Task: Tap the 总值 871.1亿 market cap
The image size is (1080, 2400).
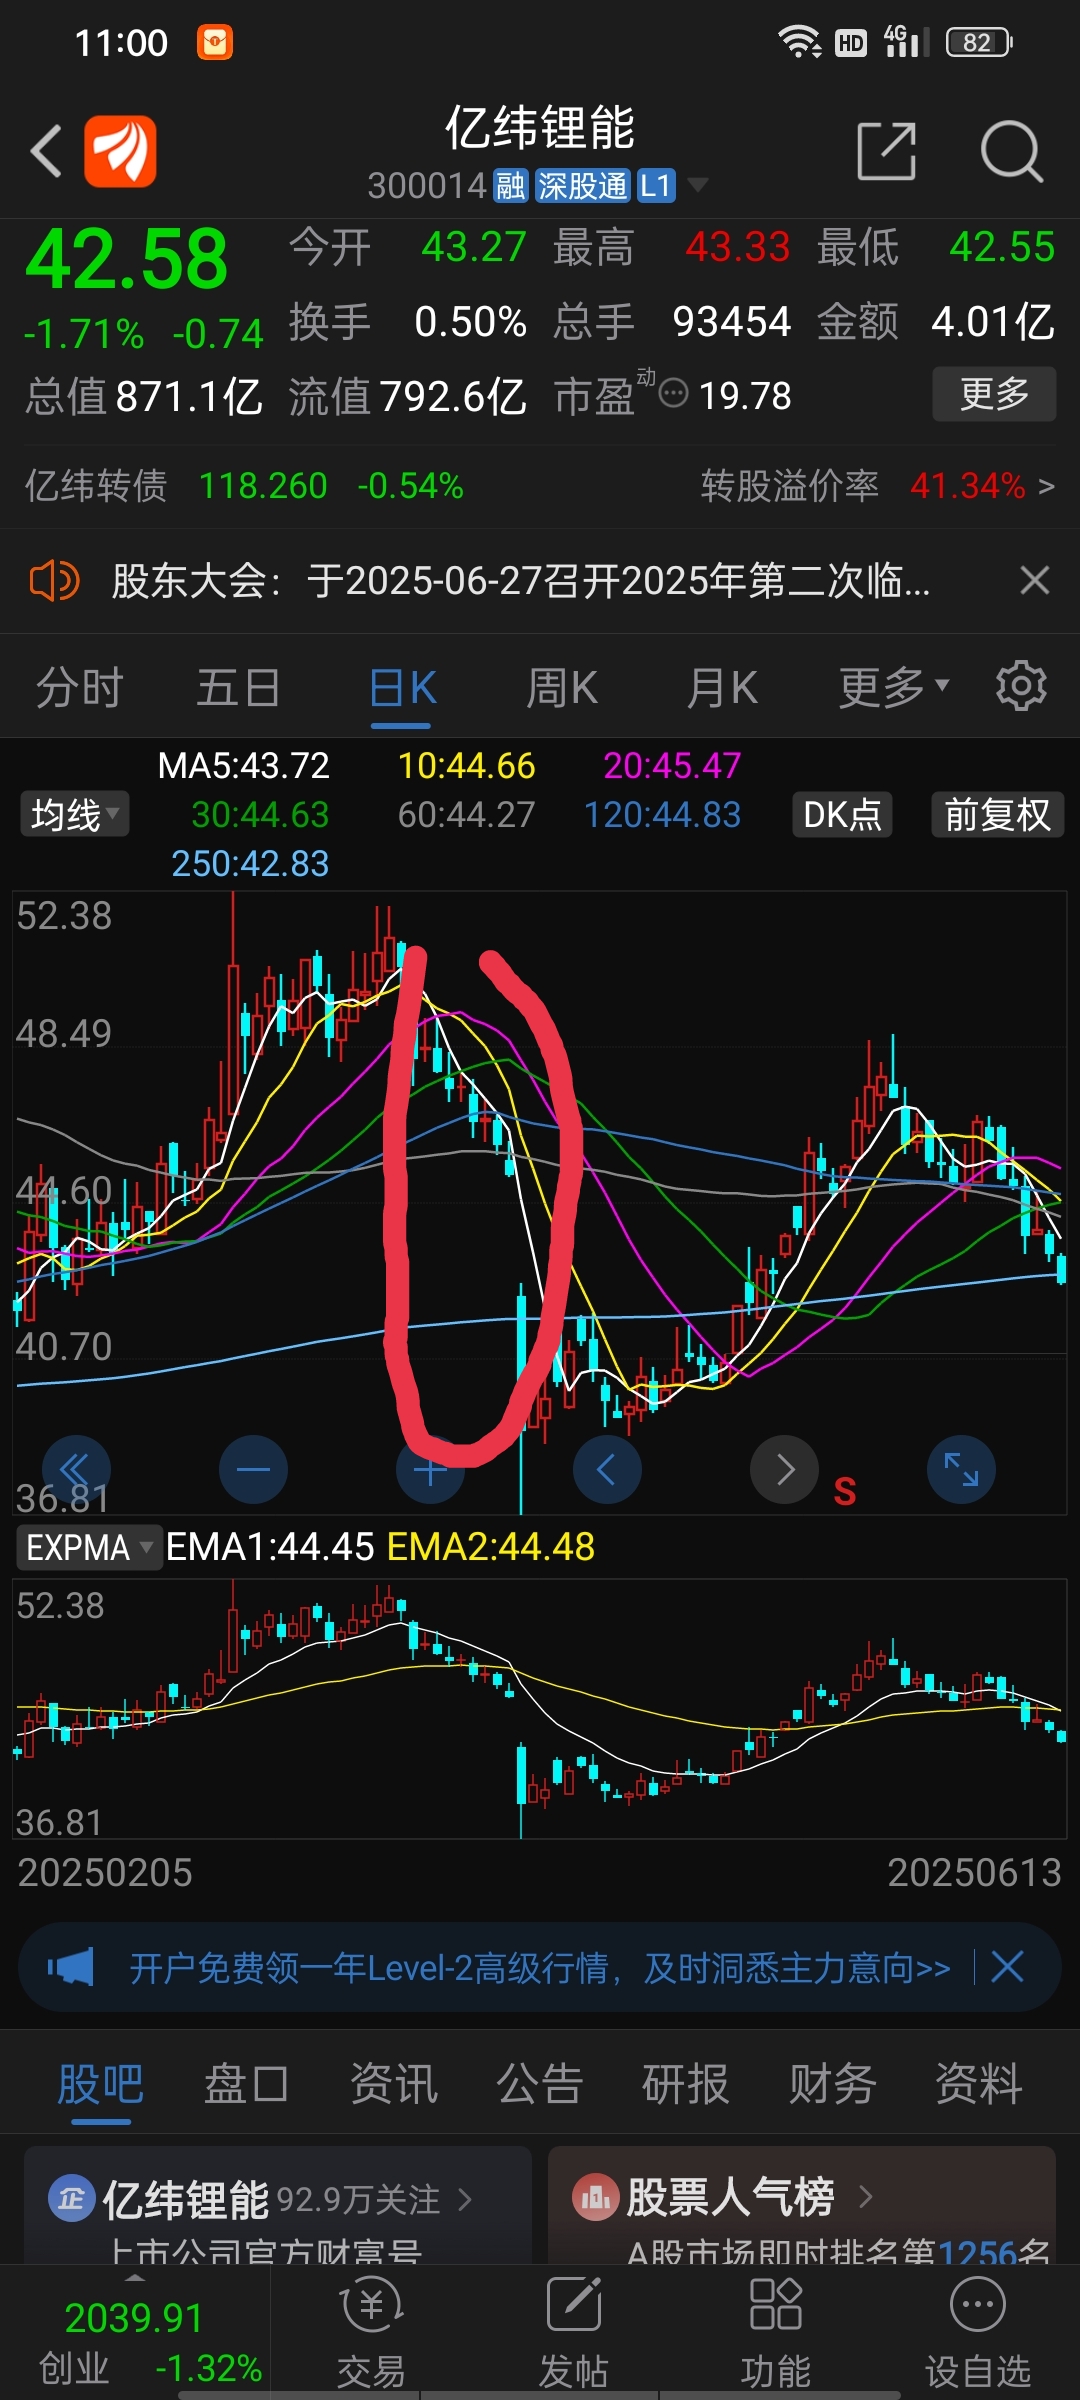Action: point(143,396)
